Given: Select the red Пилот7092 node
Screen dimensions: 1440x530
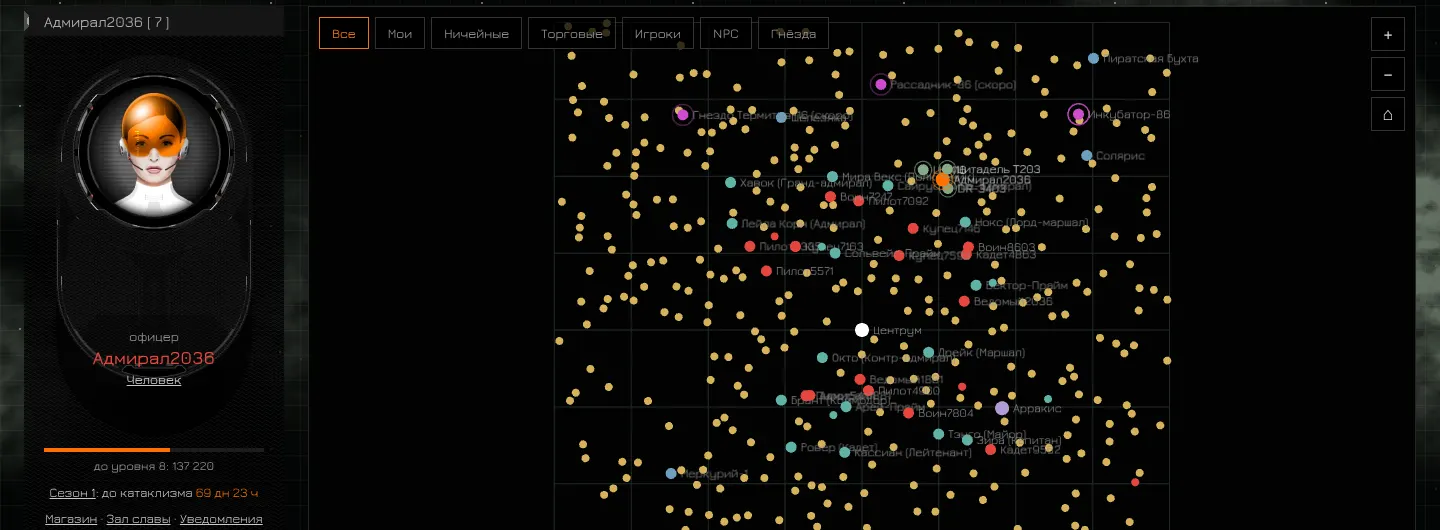Looking at the screenshot, I should [x=859, y=201].
